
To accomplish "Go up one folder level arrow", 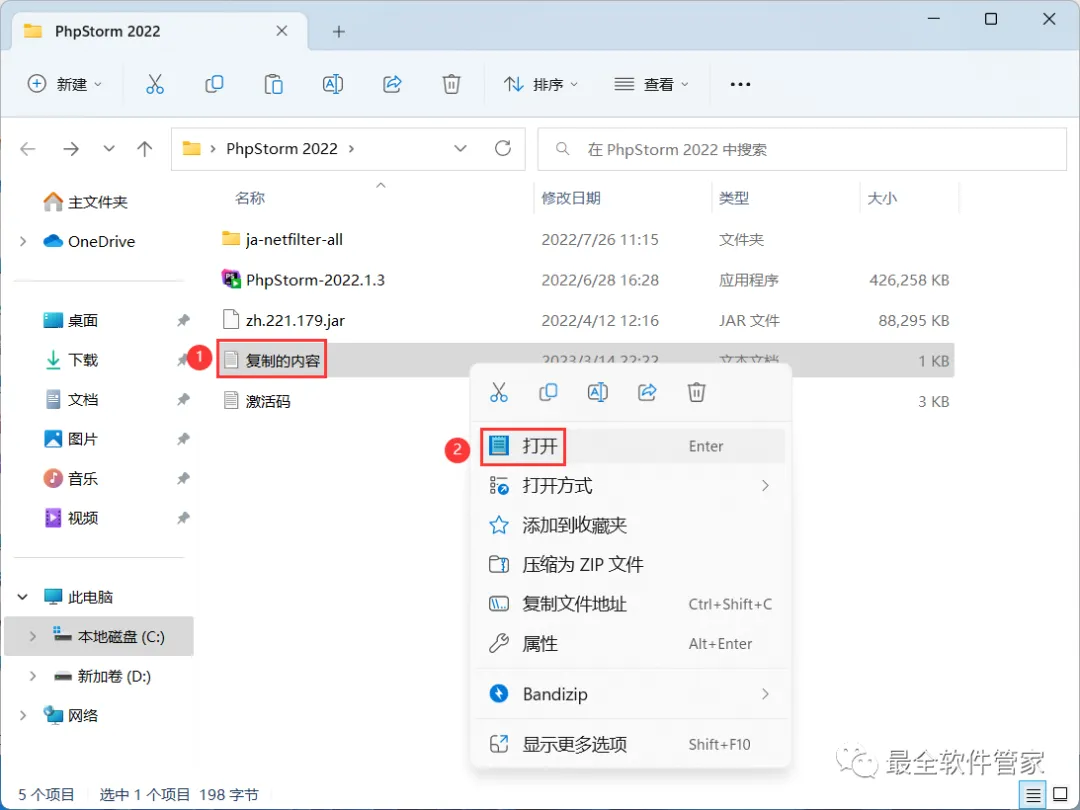I will point(145,149).
